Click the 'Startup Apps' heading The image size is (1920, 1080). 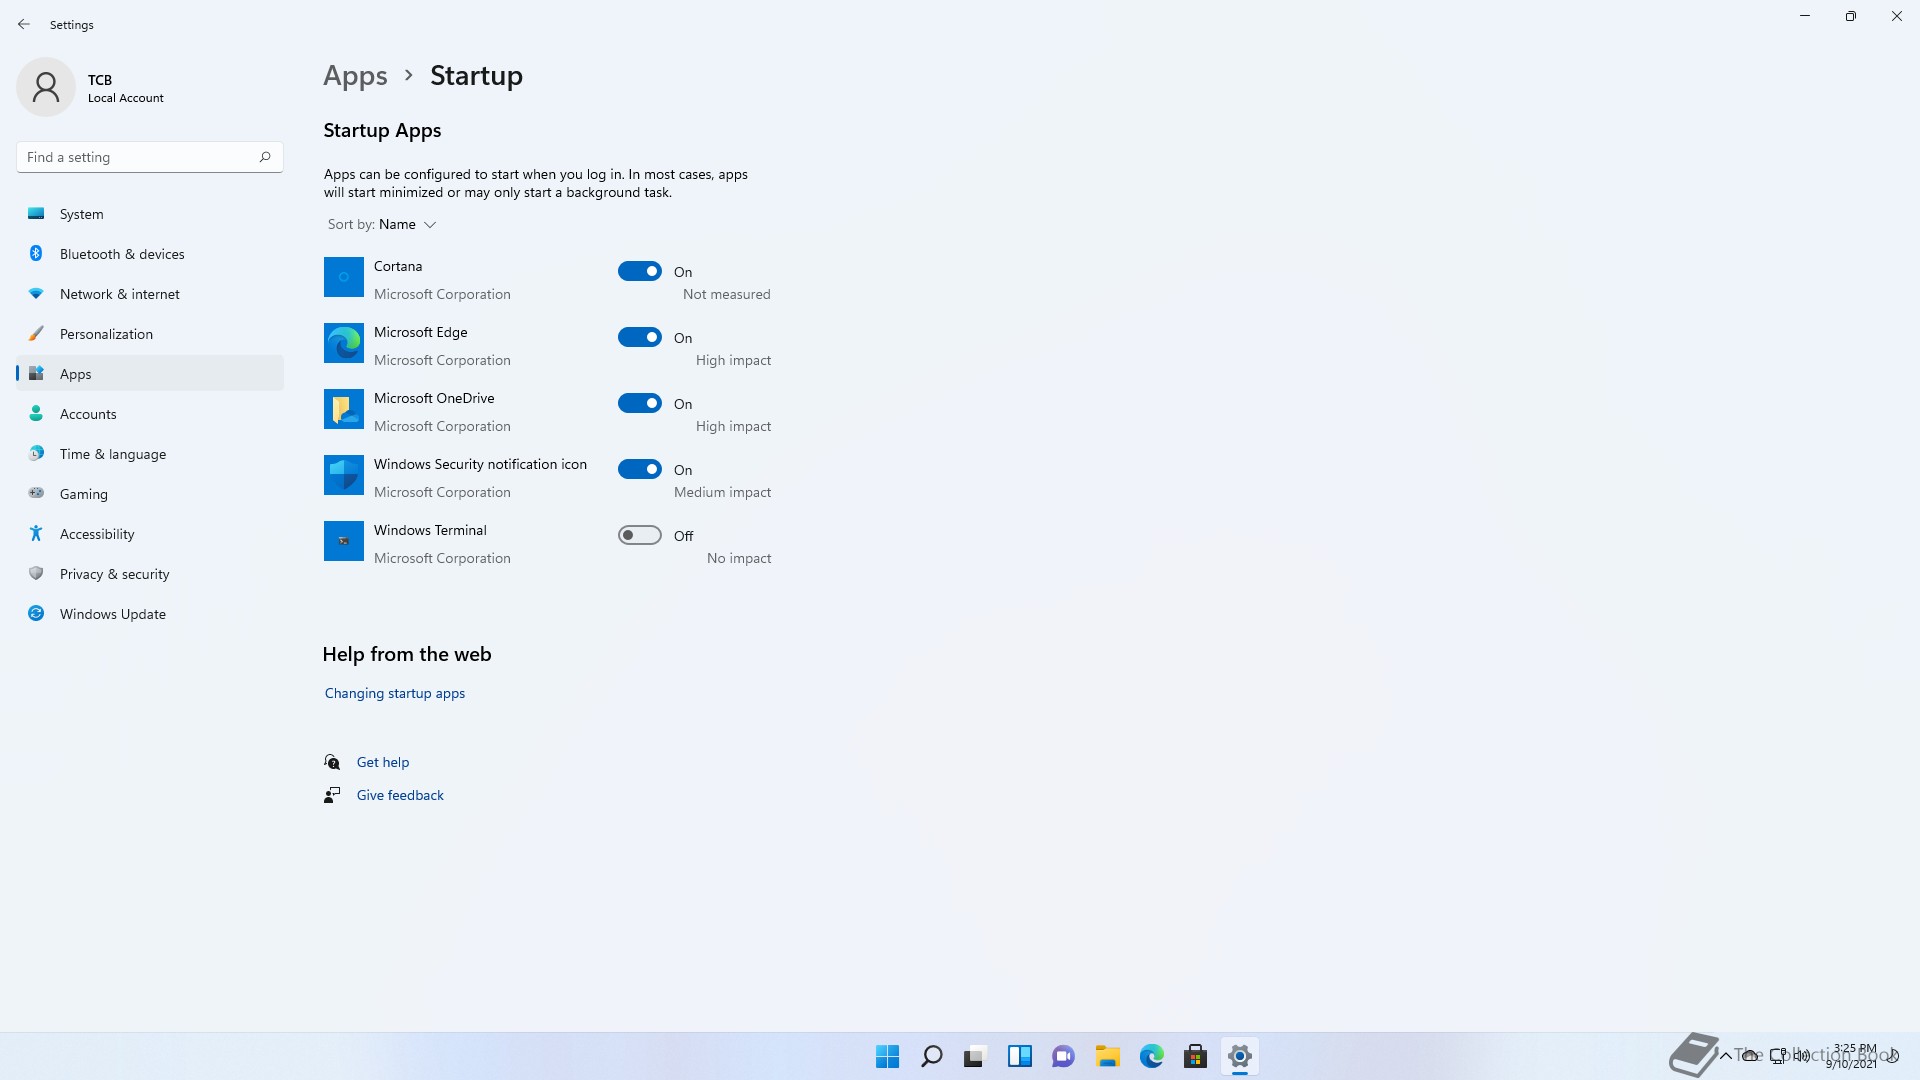coord(382,131)
